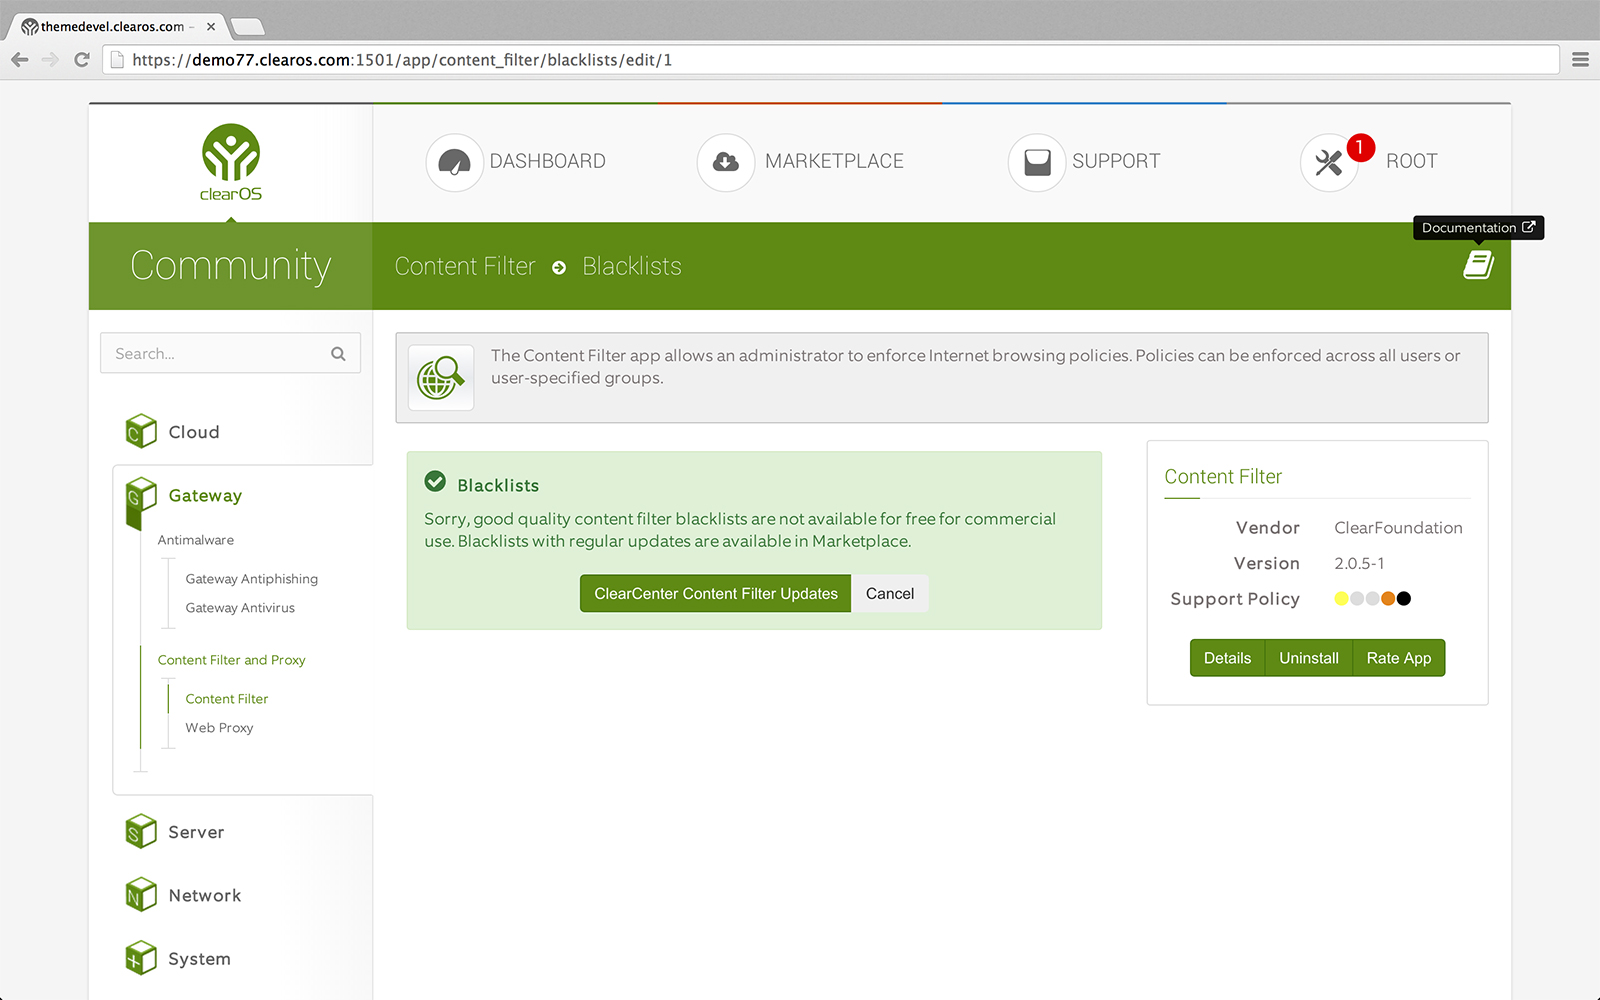Go to the Marketplace menu
Image resolution: width=1600 pixels, height=1000 pixels.
[x=834, y=162]
